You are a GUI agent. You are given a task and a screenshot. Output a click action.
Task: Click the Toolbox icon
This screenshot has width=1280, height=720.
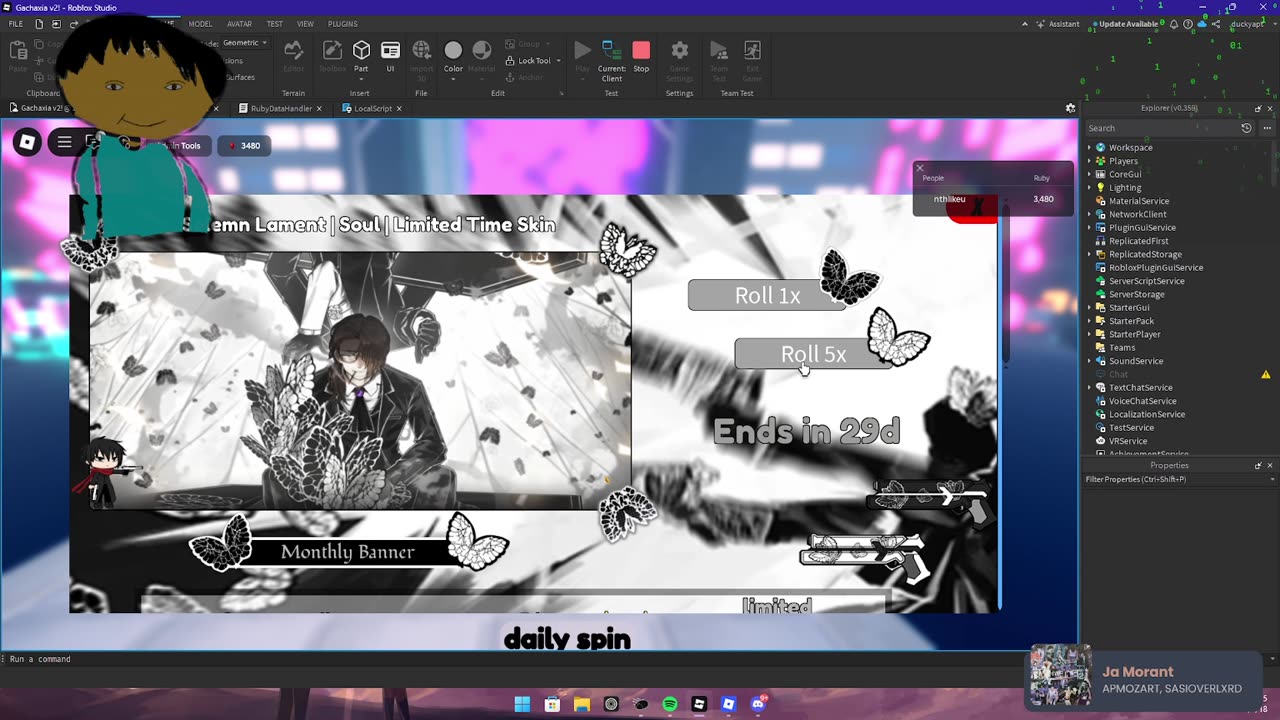point(332,56)
